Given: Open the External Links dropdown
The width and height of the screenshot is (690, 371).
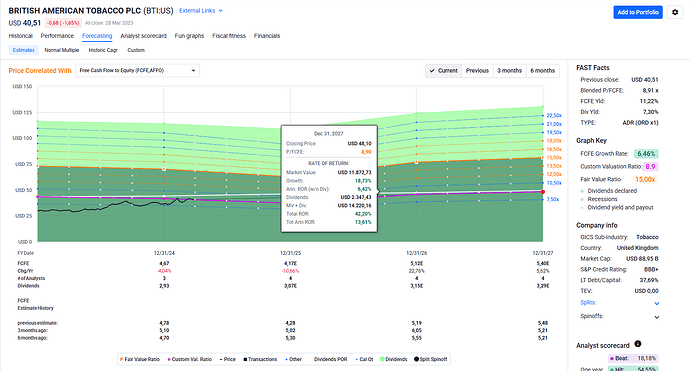Looking at the screenshot, I should point(201,11).
